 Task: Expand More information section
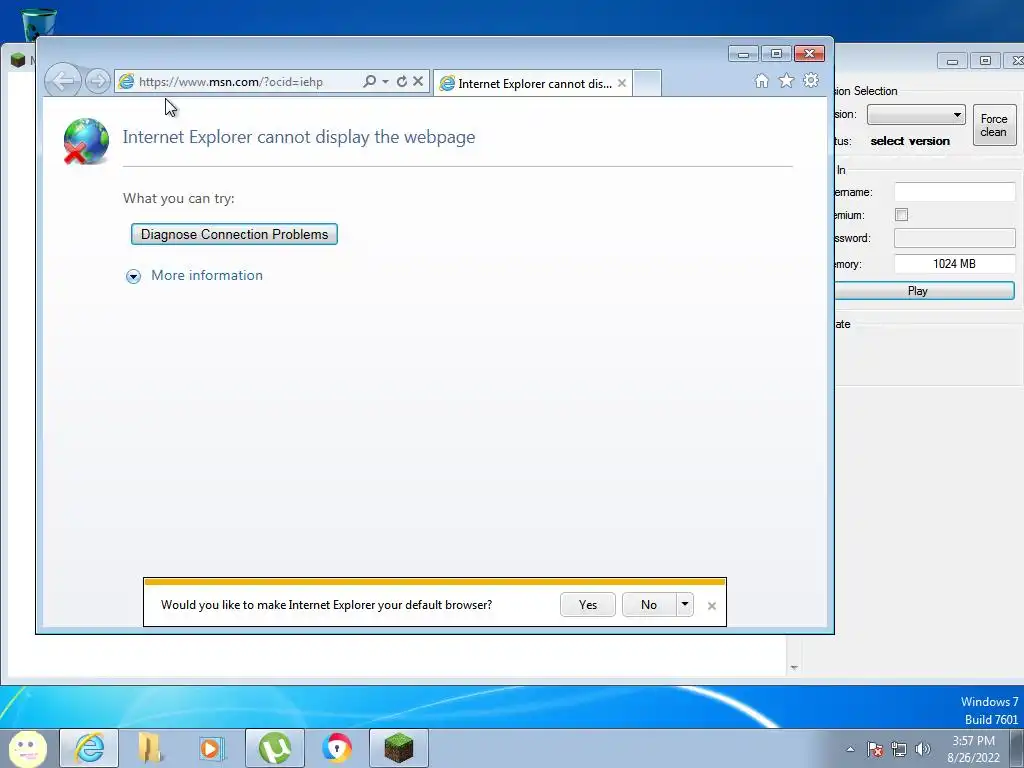[x=133, y=277]
